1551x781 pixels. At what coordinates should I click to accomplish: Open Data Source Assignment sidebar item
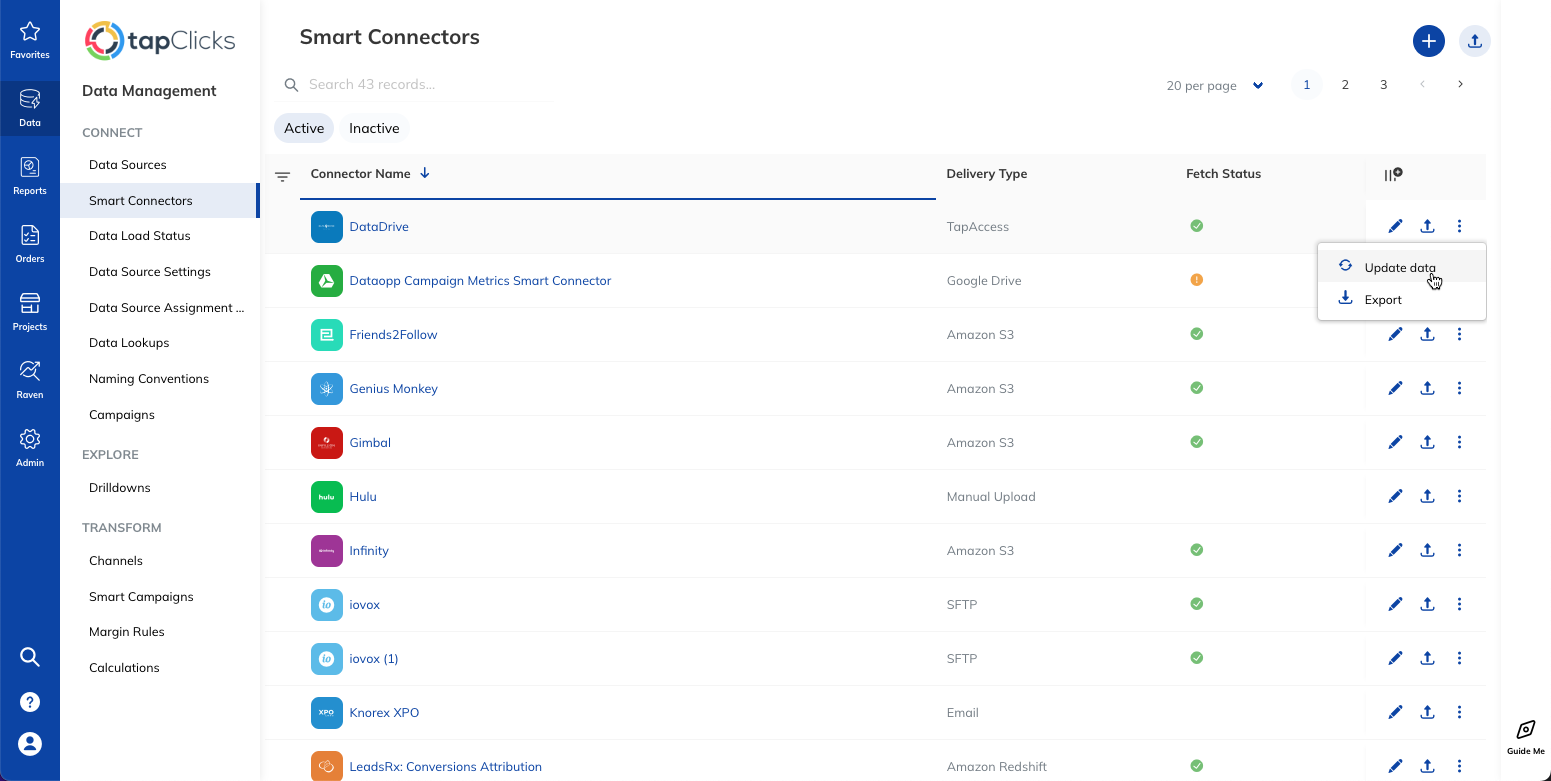(x=167, y=308)
